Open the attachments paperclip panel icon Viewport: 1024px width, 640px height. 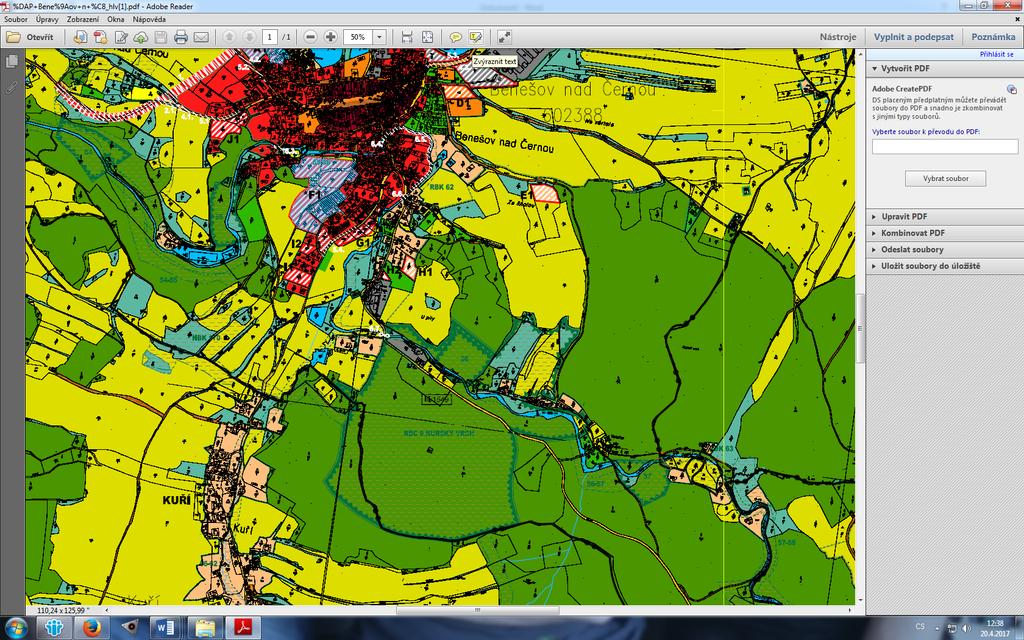point(11,87)
